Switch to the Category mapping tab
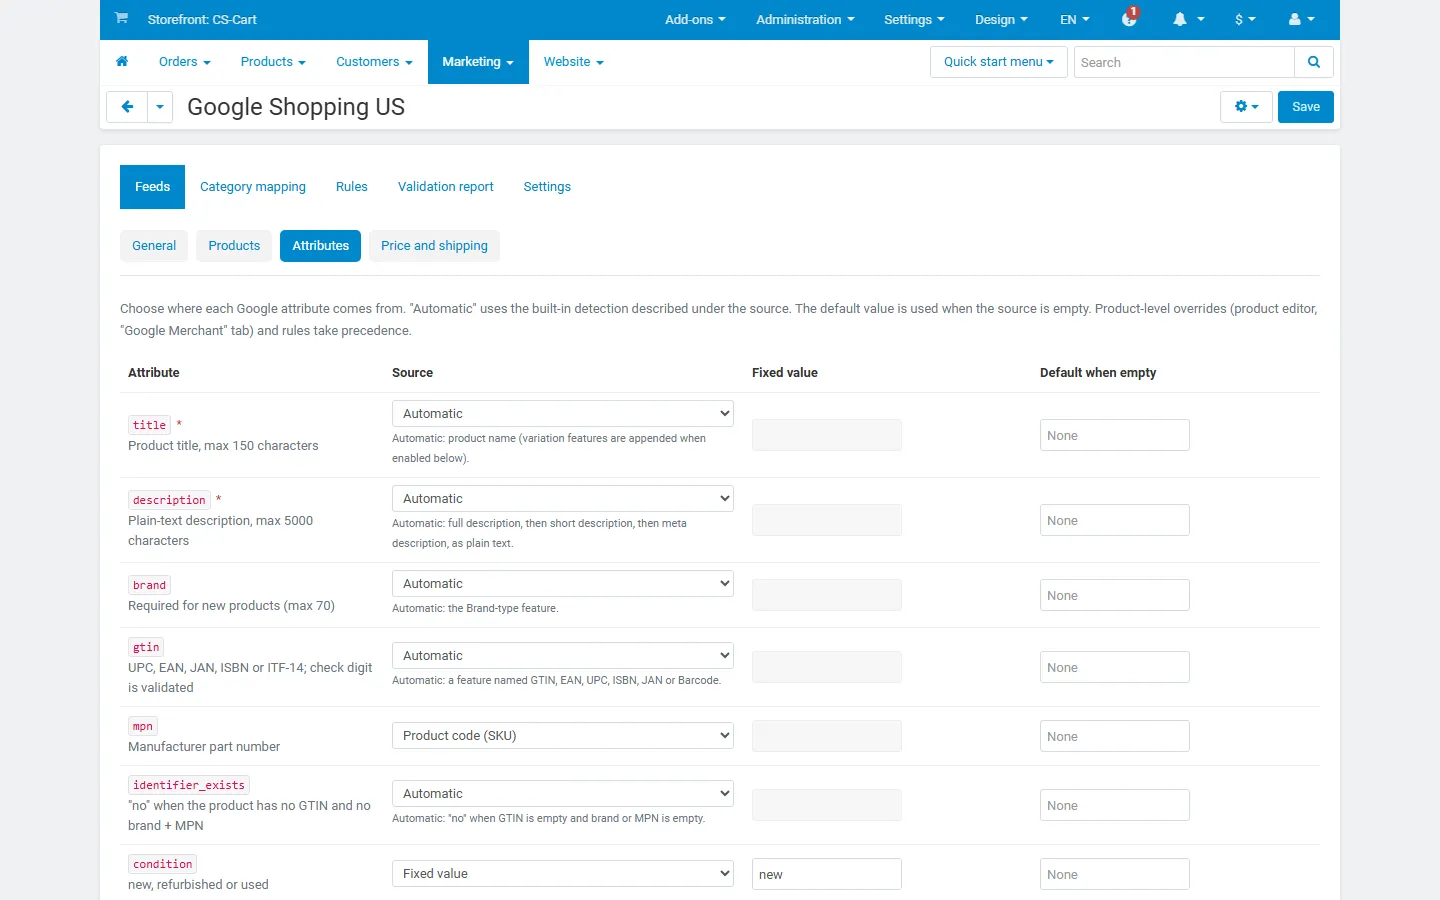This screenshot has height=900, width=1440. point(253,187)
